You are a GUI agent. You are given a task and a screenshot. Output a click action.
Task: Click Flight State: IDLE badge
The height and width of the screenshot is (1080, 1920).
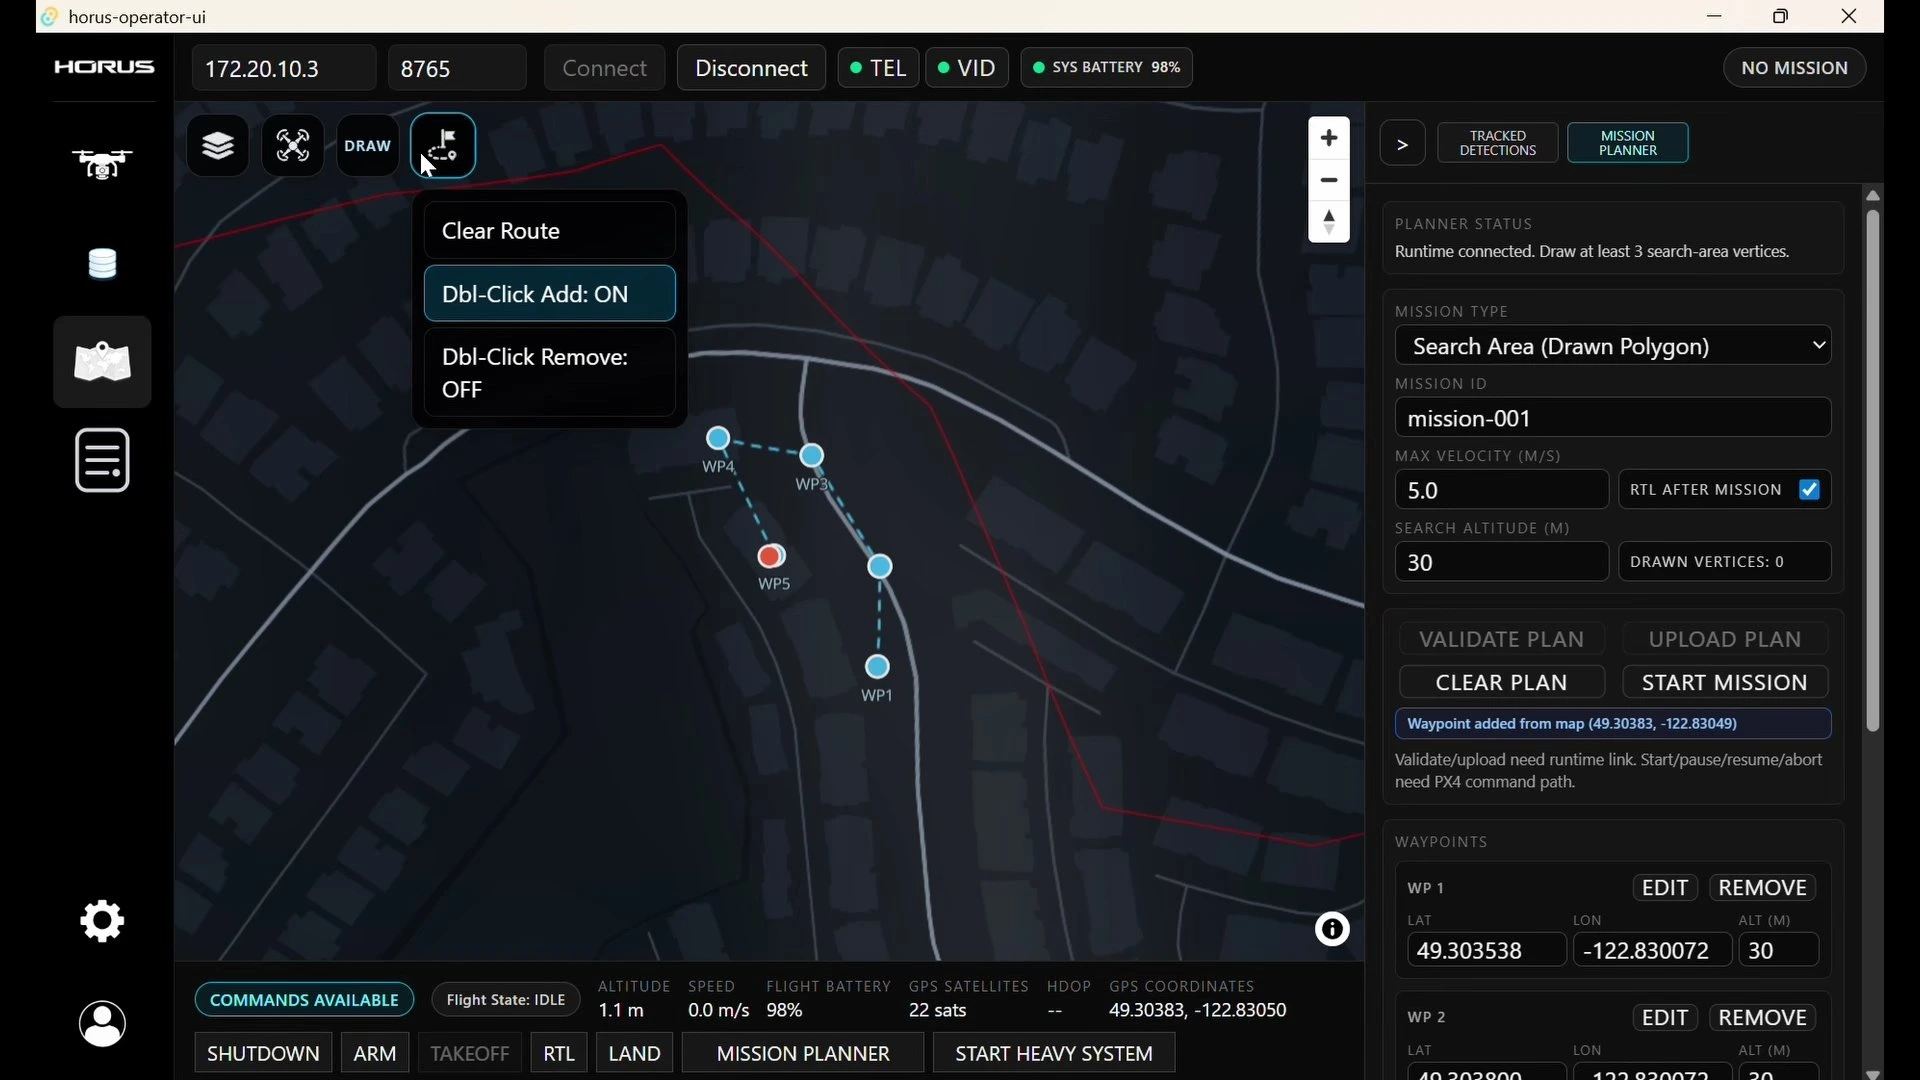(506, 1000)
